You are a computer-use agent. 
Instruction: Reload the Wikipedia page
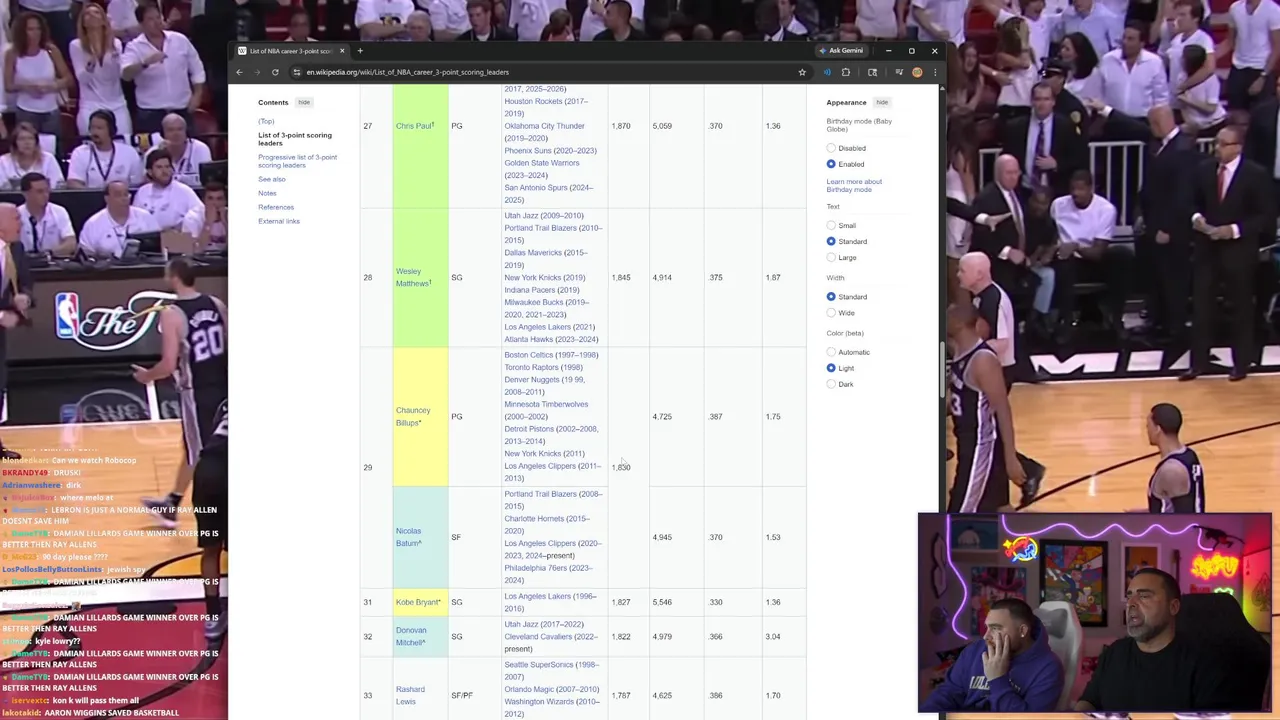tap(275, 72)
